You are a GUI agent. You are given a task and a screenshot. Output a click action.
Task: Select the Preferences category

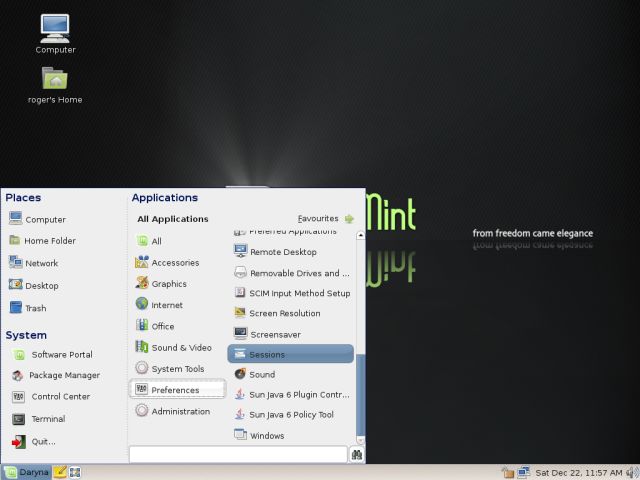coord(177,389)
